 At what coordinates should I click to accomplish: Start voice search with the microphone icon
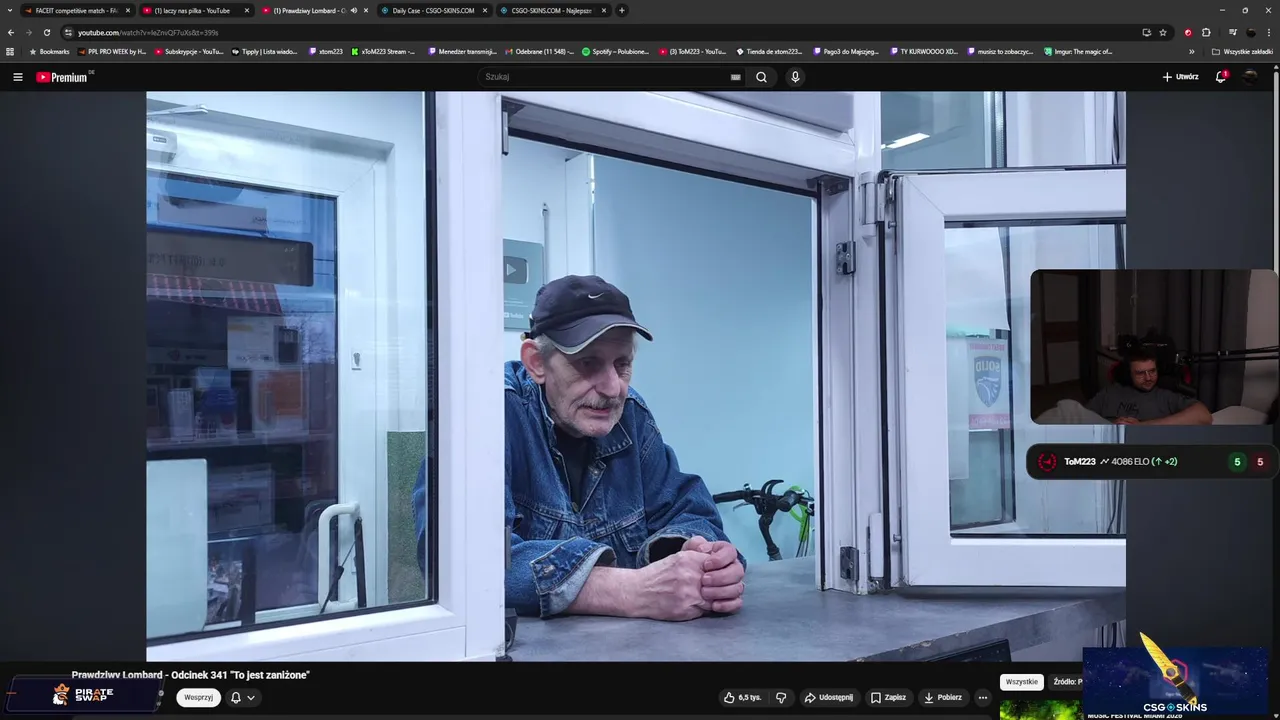pos(795,77)
